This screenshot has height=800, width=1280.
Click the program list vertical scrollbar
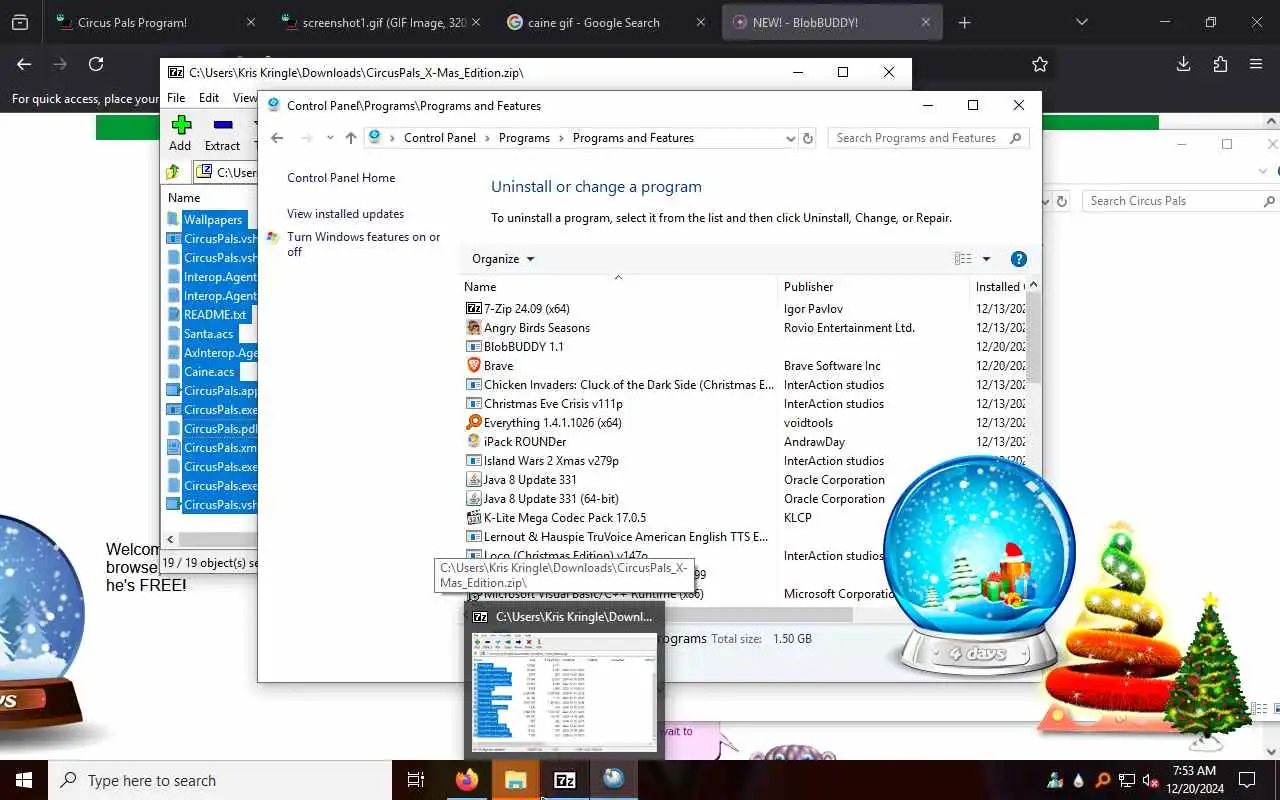coord(1034,336)
